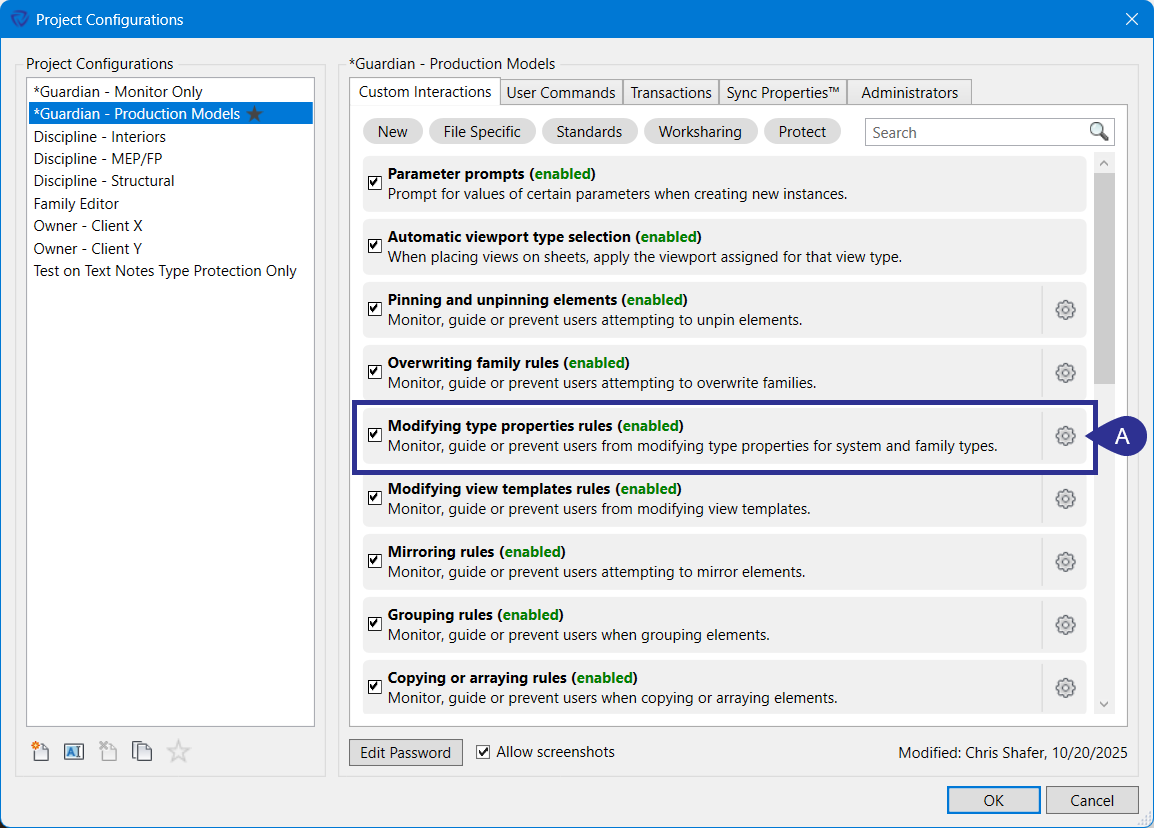Select the Discipline - Structural configuration
Viewport: 1154px width, 828px height.
pyautogui.click(x=103, y=180)
